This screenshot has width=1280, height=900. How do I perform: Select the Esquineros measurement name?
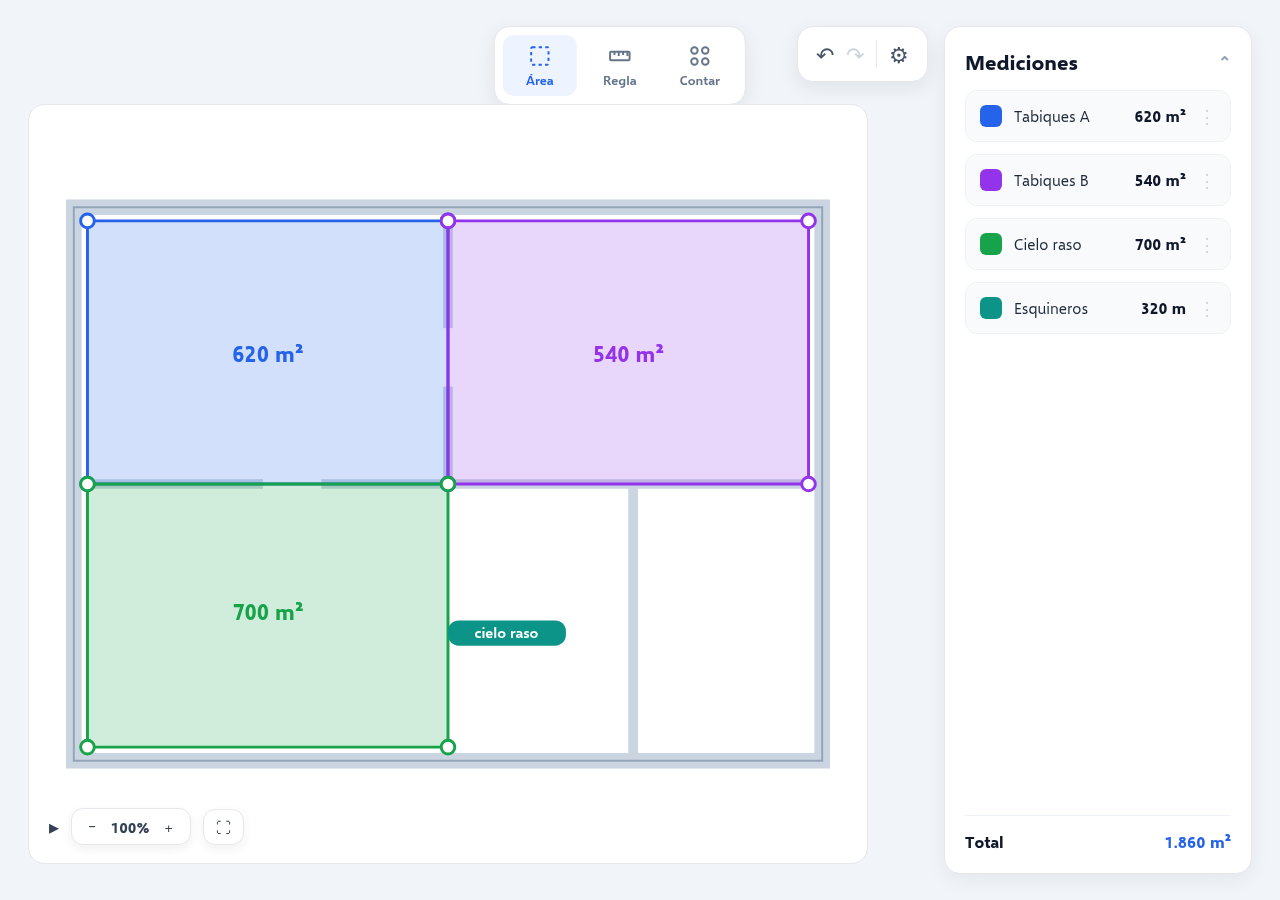click(1051, 309)
